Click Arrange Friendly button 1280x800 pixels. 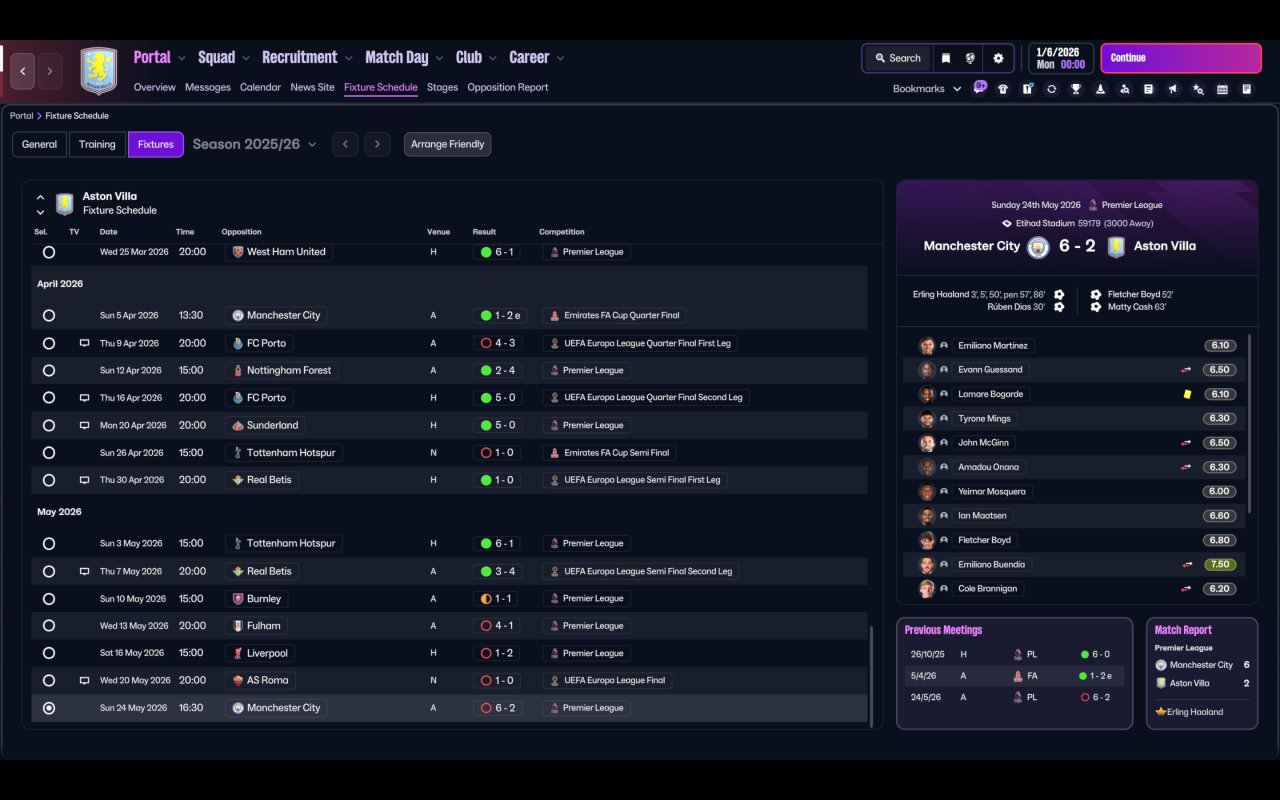click(447, 144)
